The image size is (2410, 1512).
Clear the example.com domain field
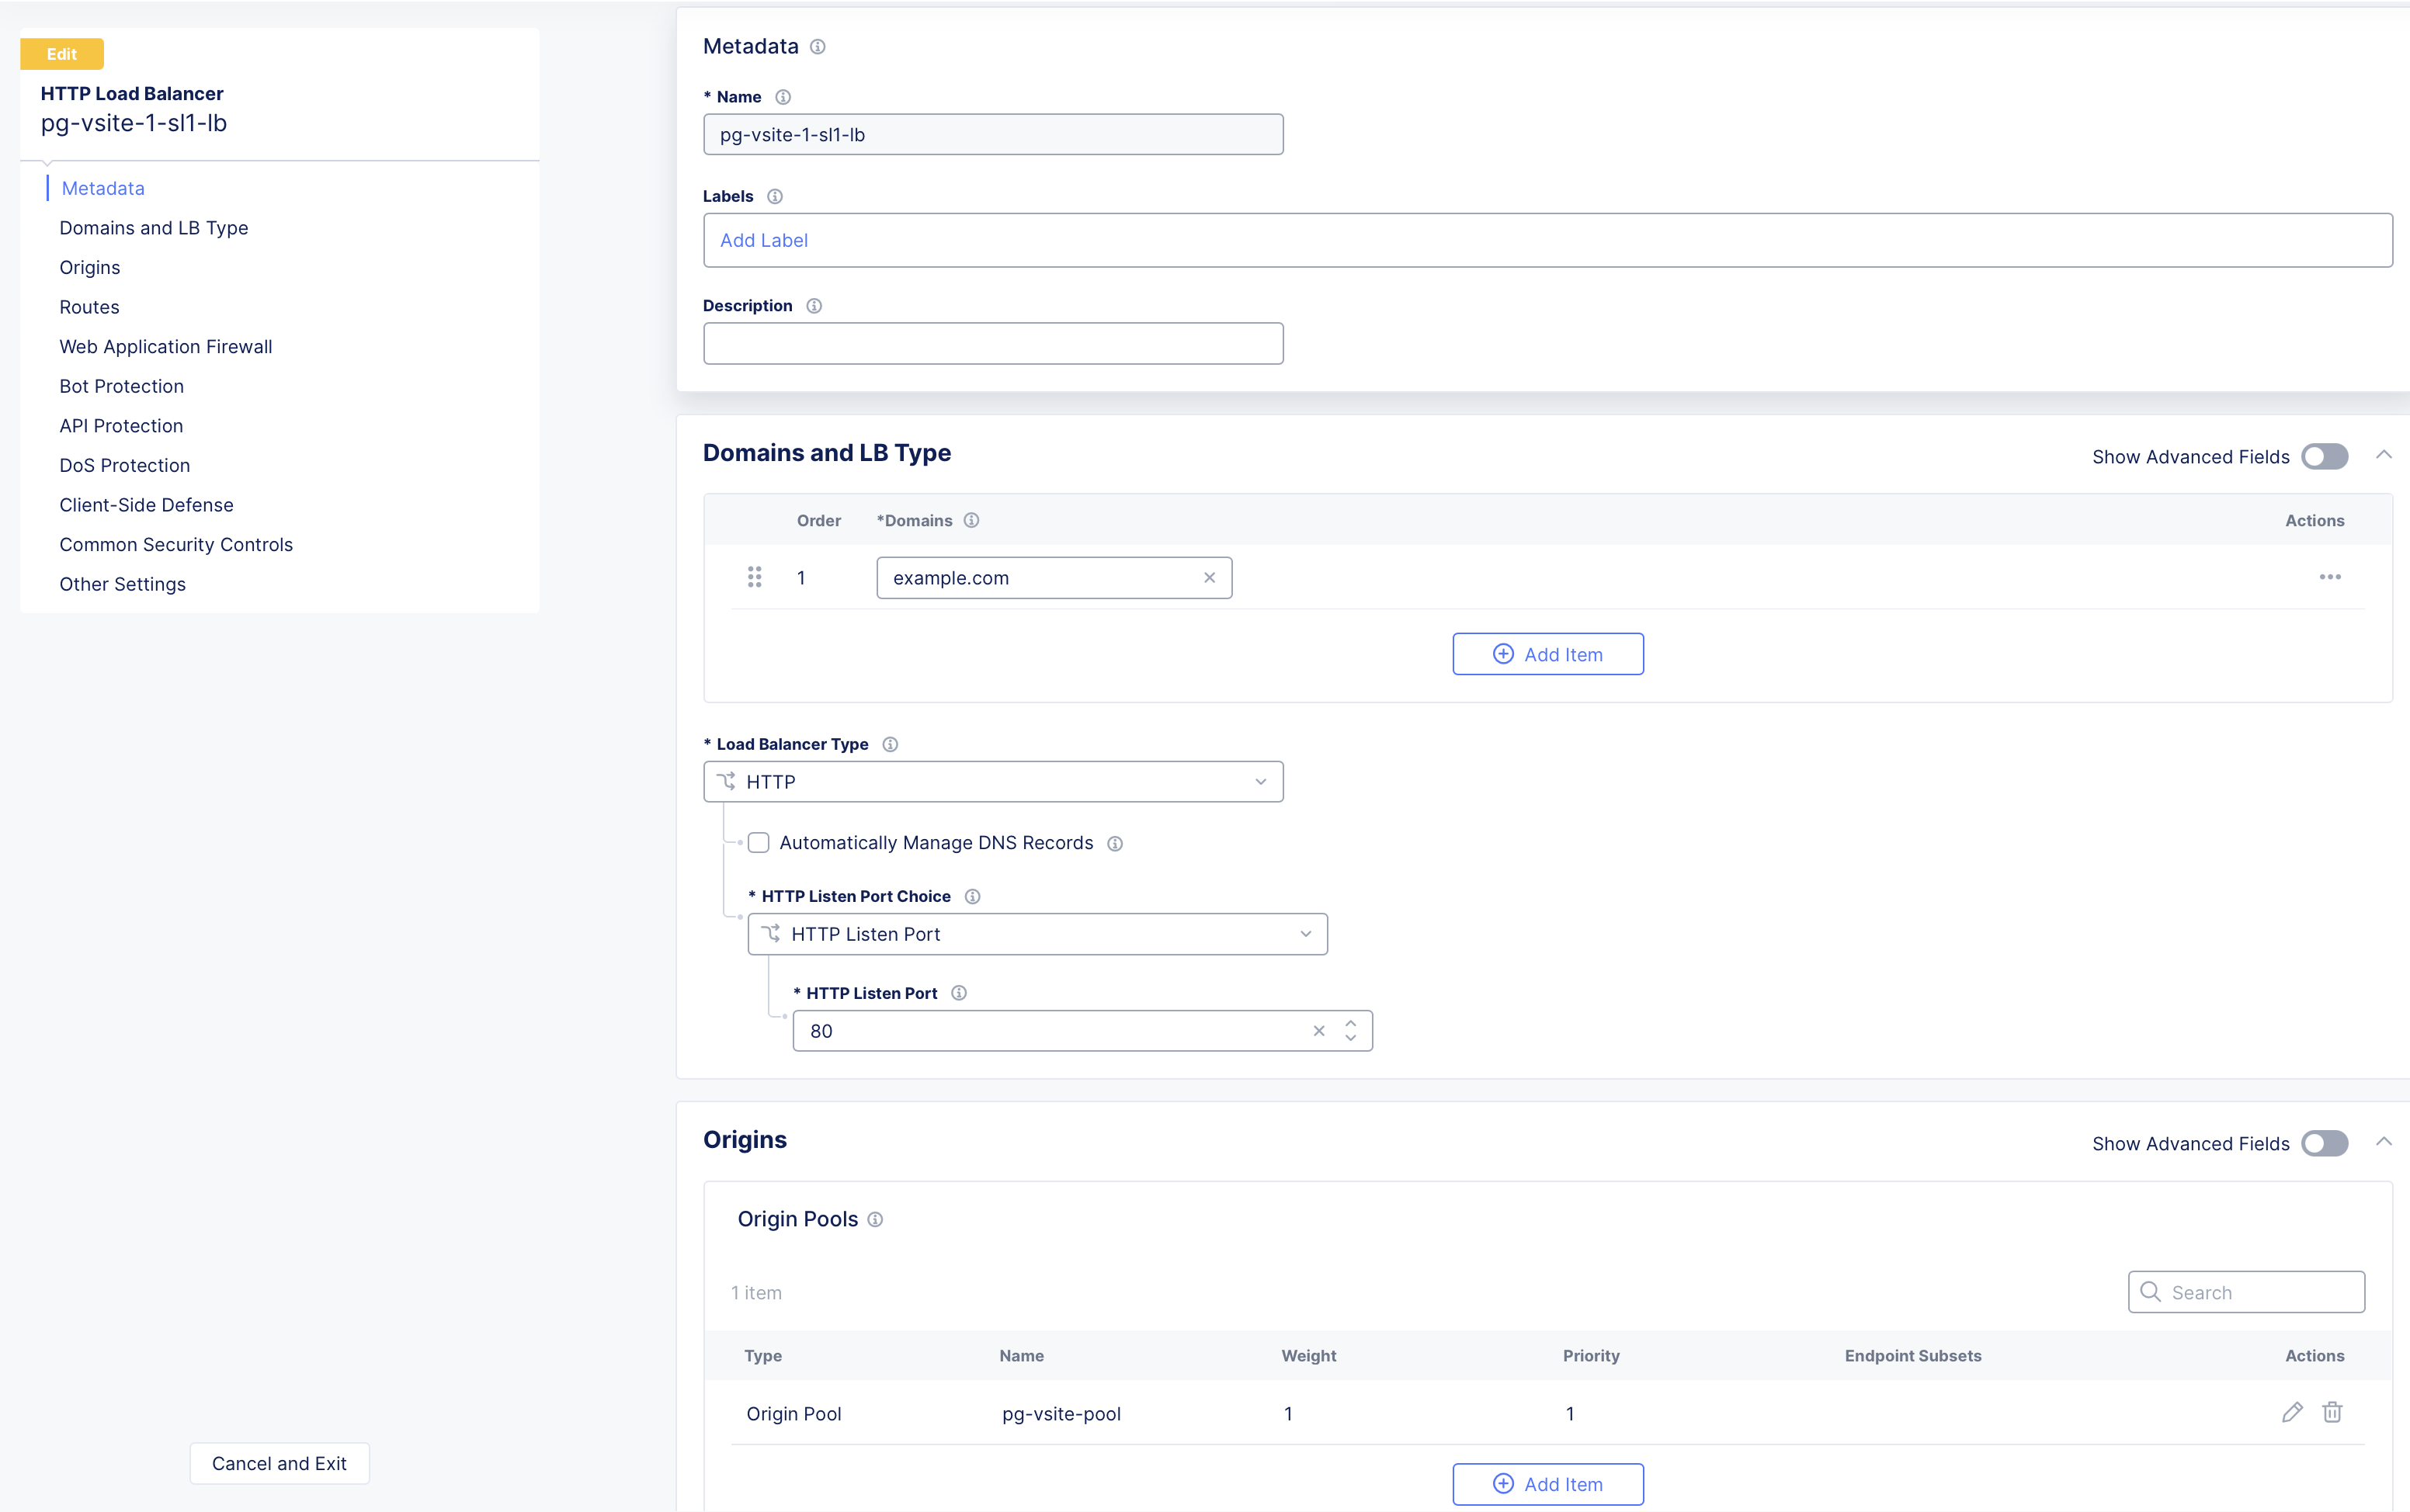click(1209, 577)
